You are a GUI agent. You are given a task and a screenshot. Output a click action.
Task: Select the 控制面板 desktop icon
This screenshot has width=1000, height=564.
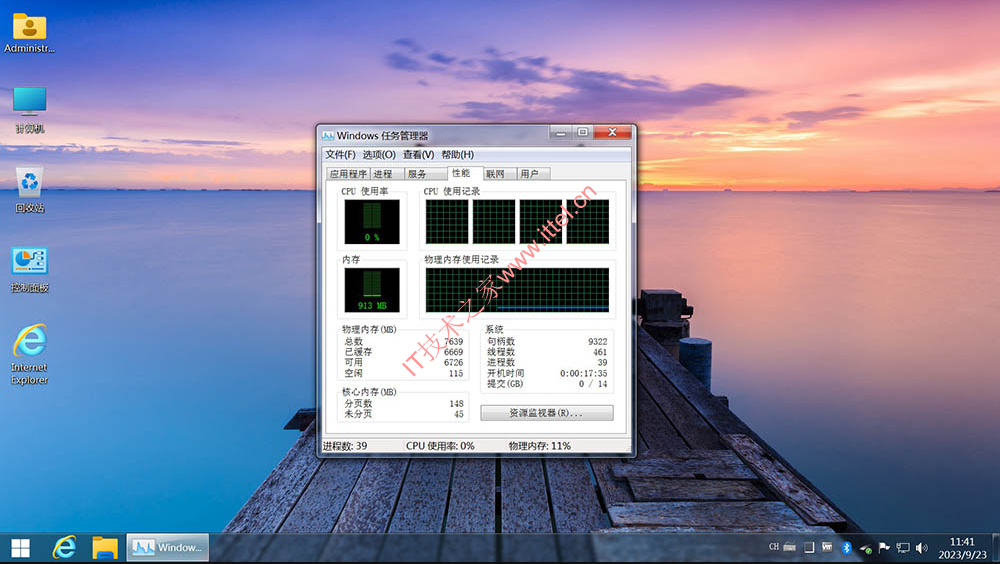coord(29,270)
